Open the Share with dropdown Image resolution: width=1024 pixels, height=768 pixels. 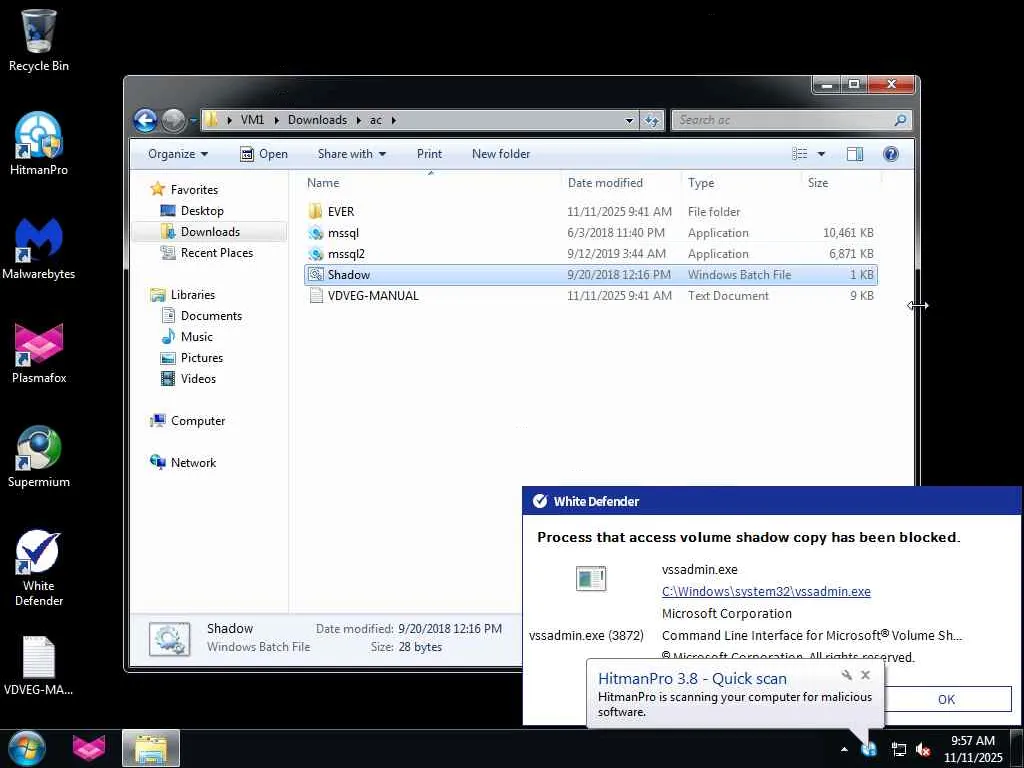click(351, 154)
